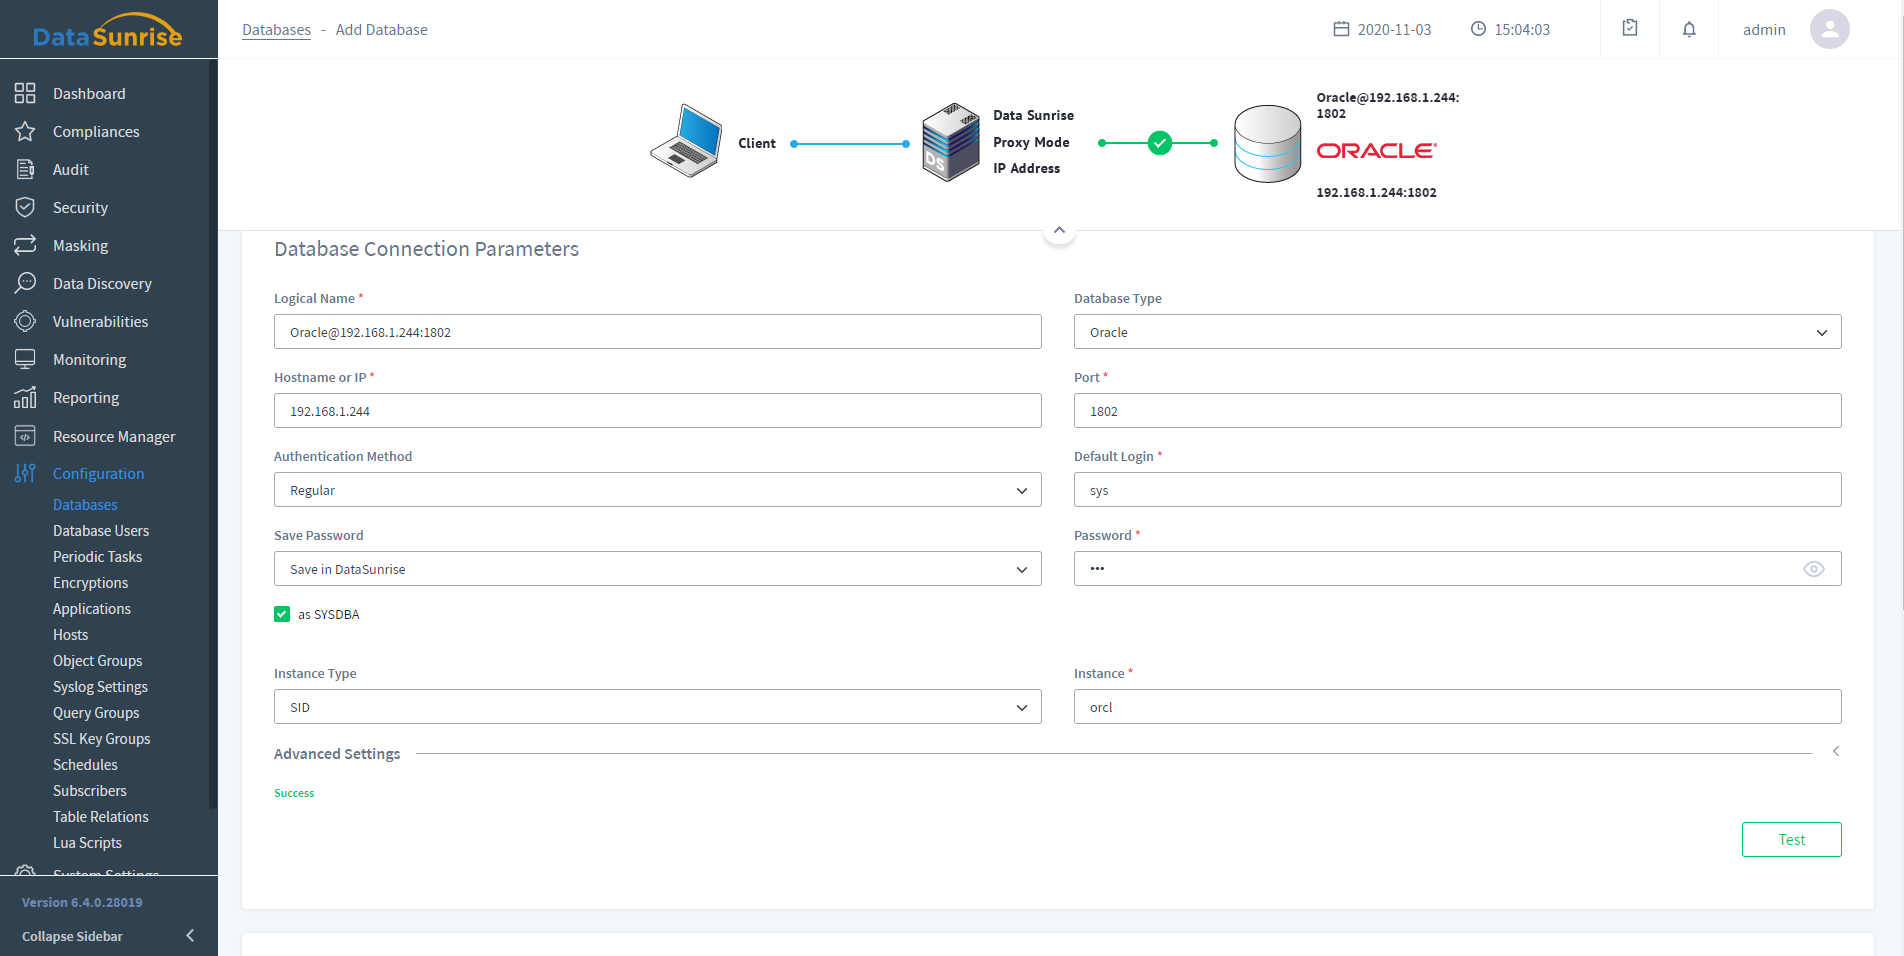The image size is (1904, 956).
Task: Open Applications submenu item
Action: point(91,608)
